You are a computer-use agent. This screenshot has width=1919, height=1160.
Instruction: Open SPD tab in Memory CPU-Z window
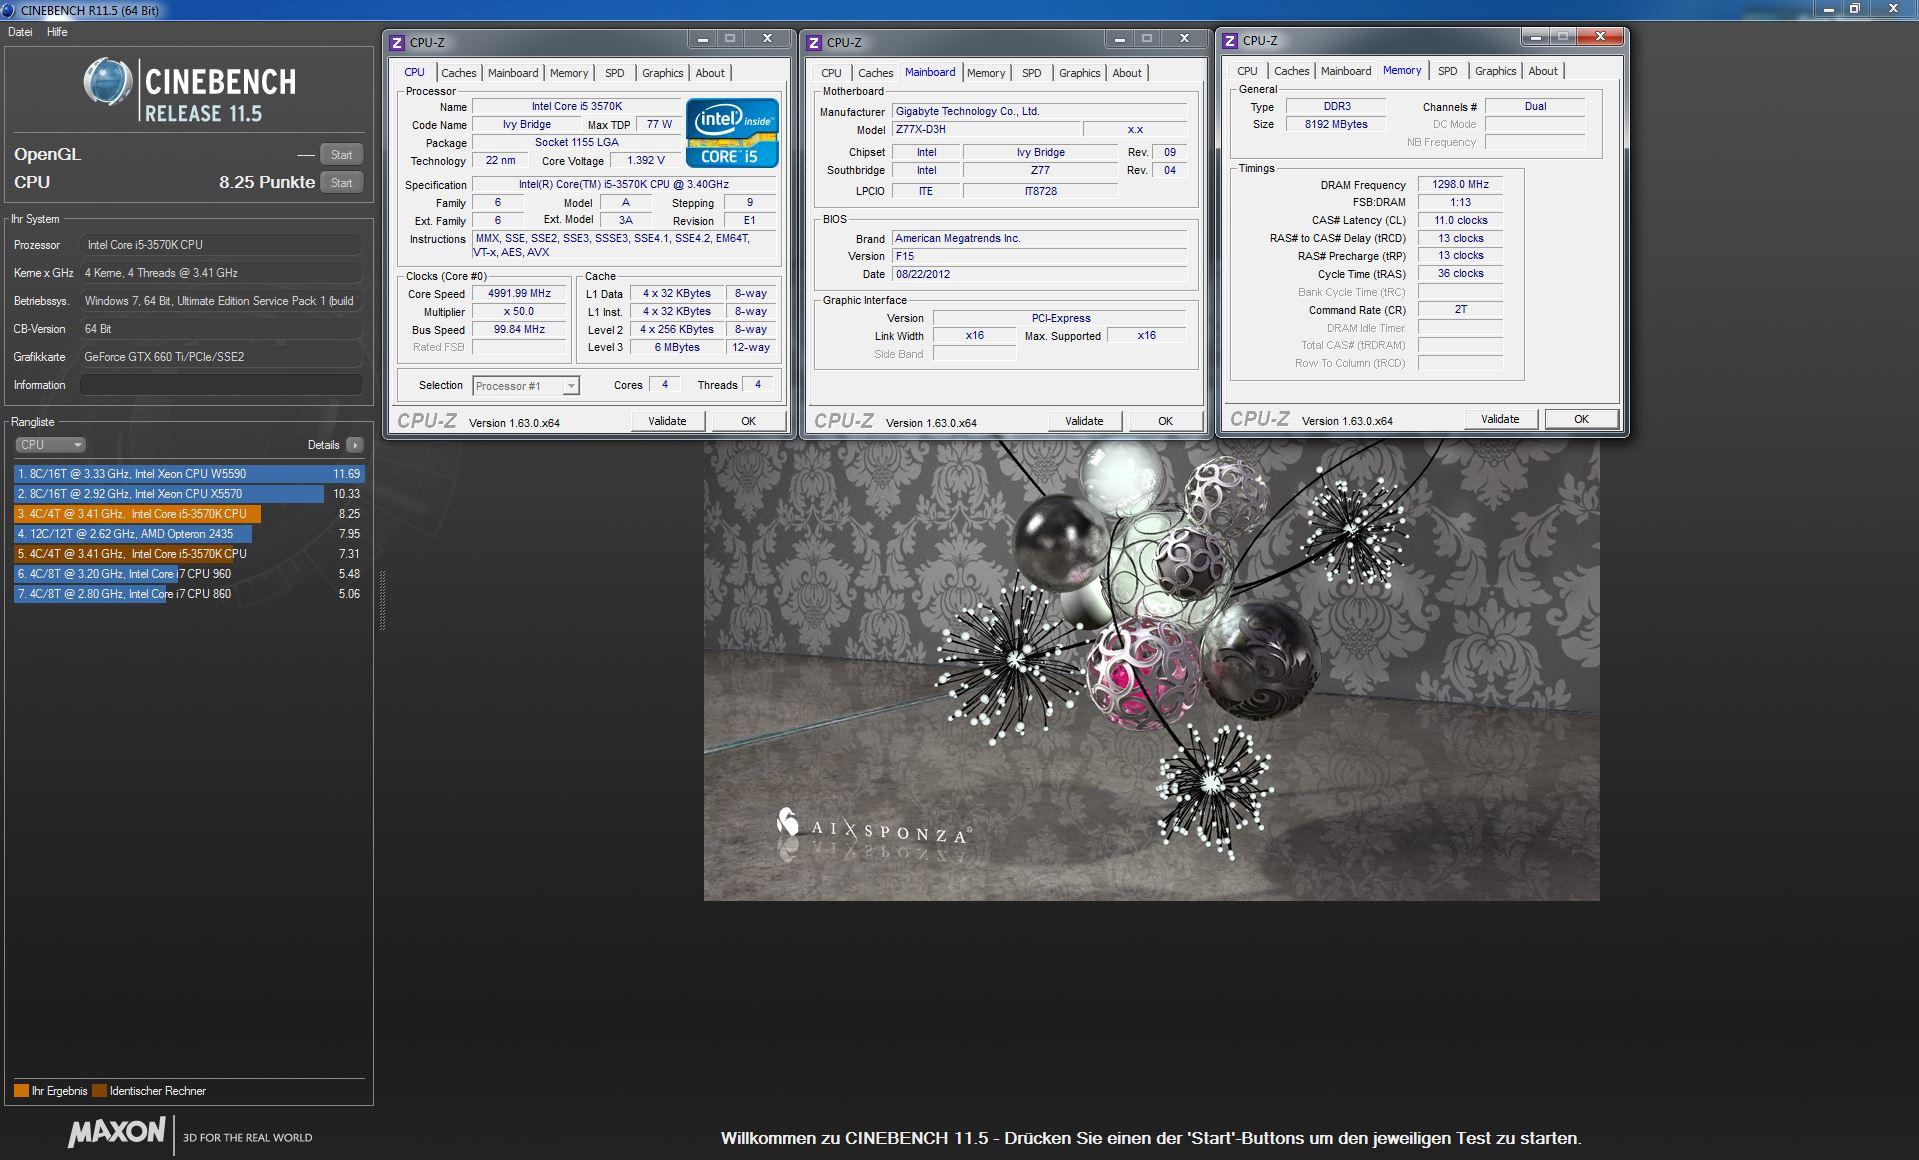(1448, 71)
